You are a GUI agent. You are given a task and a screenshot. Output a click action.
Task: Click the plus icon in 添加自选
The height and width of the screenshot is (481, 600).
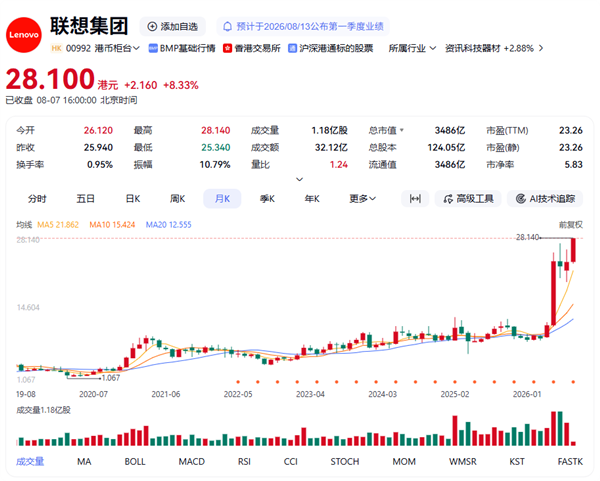(x=152, y=26)
